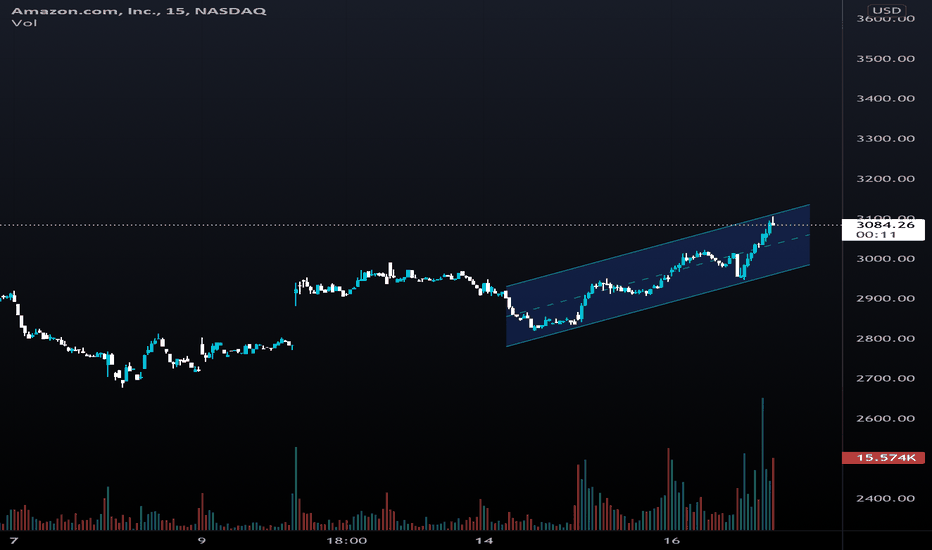Click the date label 16 on time axis
This screenshot has height=550, width=932.
672,540
